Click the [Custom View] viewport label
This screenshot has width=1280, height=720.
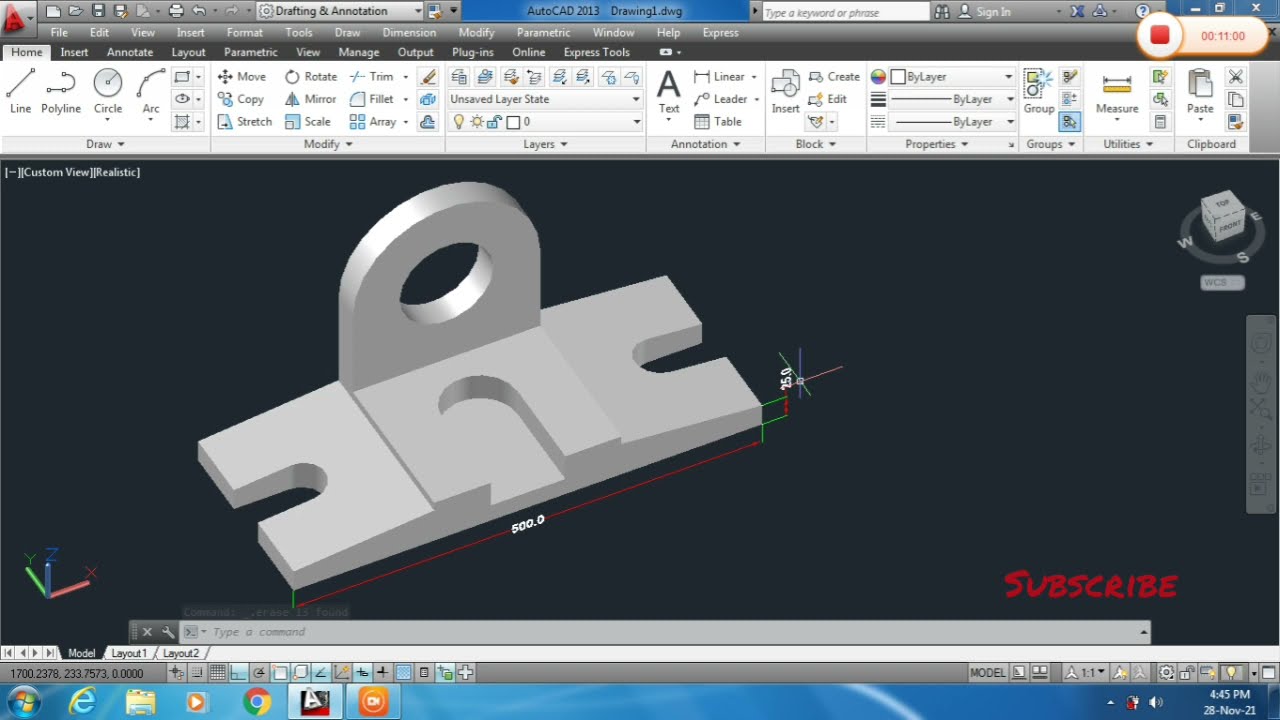[55, 172]
